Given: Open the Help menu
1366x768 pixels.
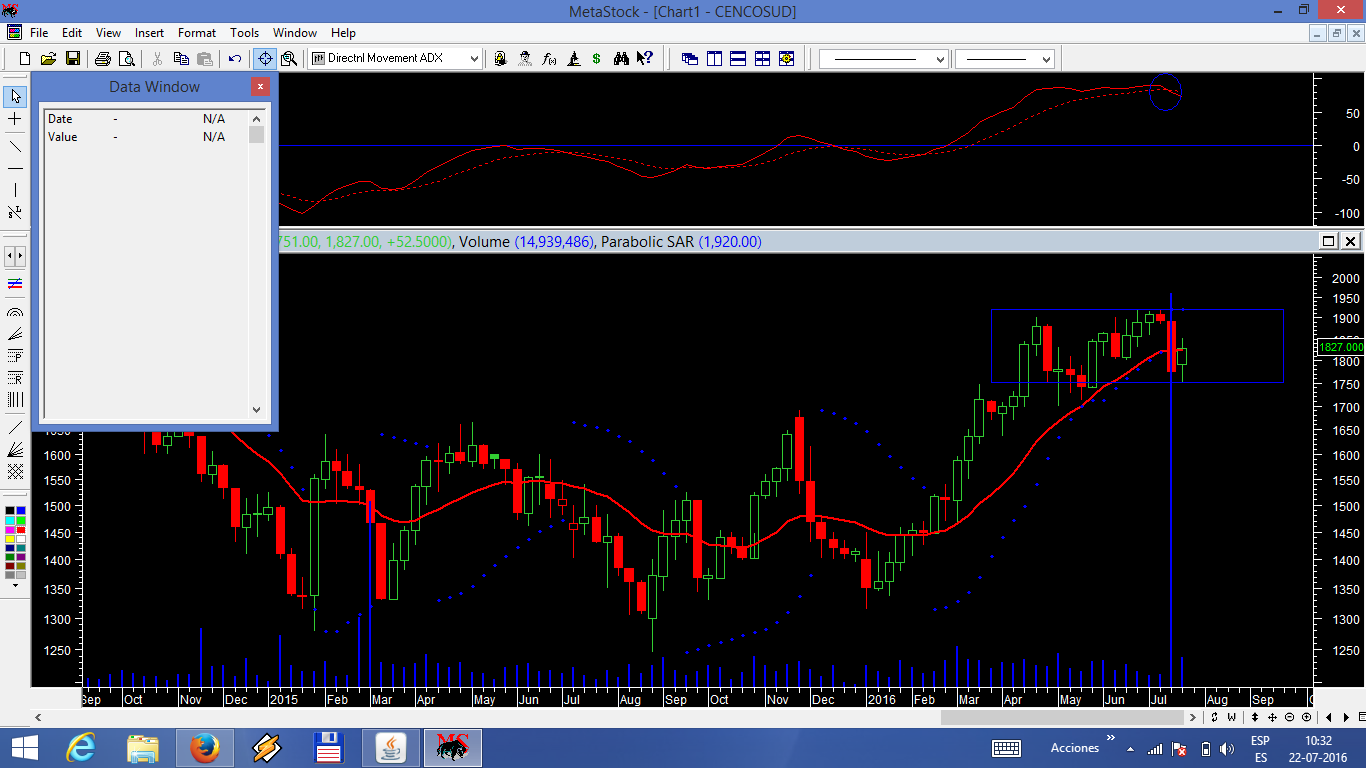Looking at the screenshot, I should pyautogui.click(x=343, y=33).
